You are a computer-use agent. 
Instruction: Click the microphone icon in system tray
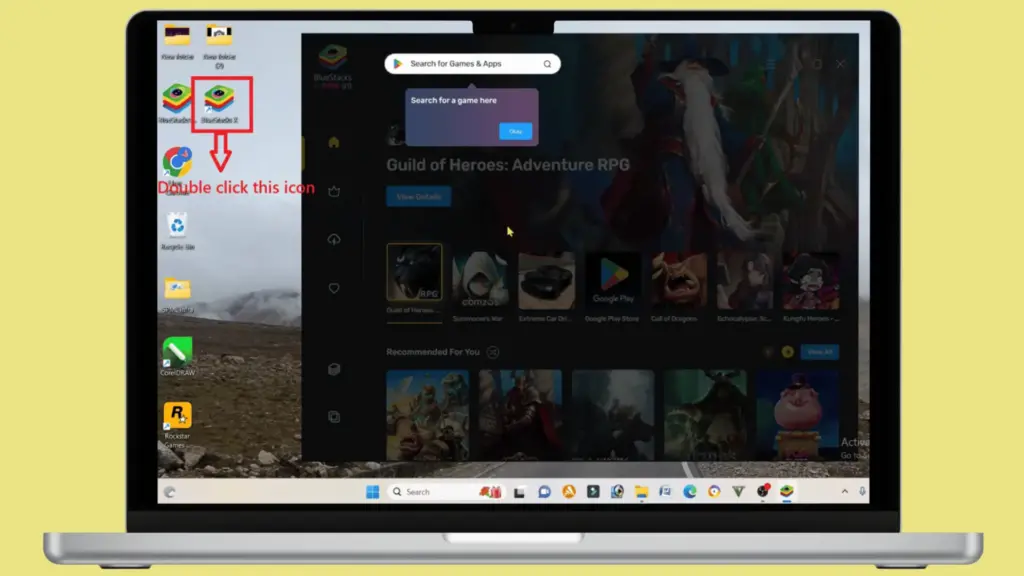862,492
